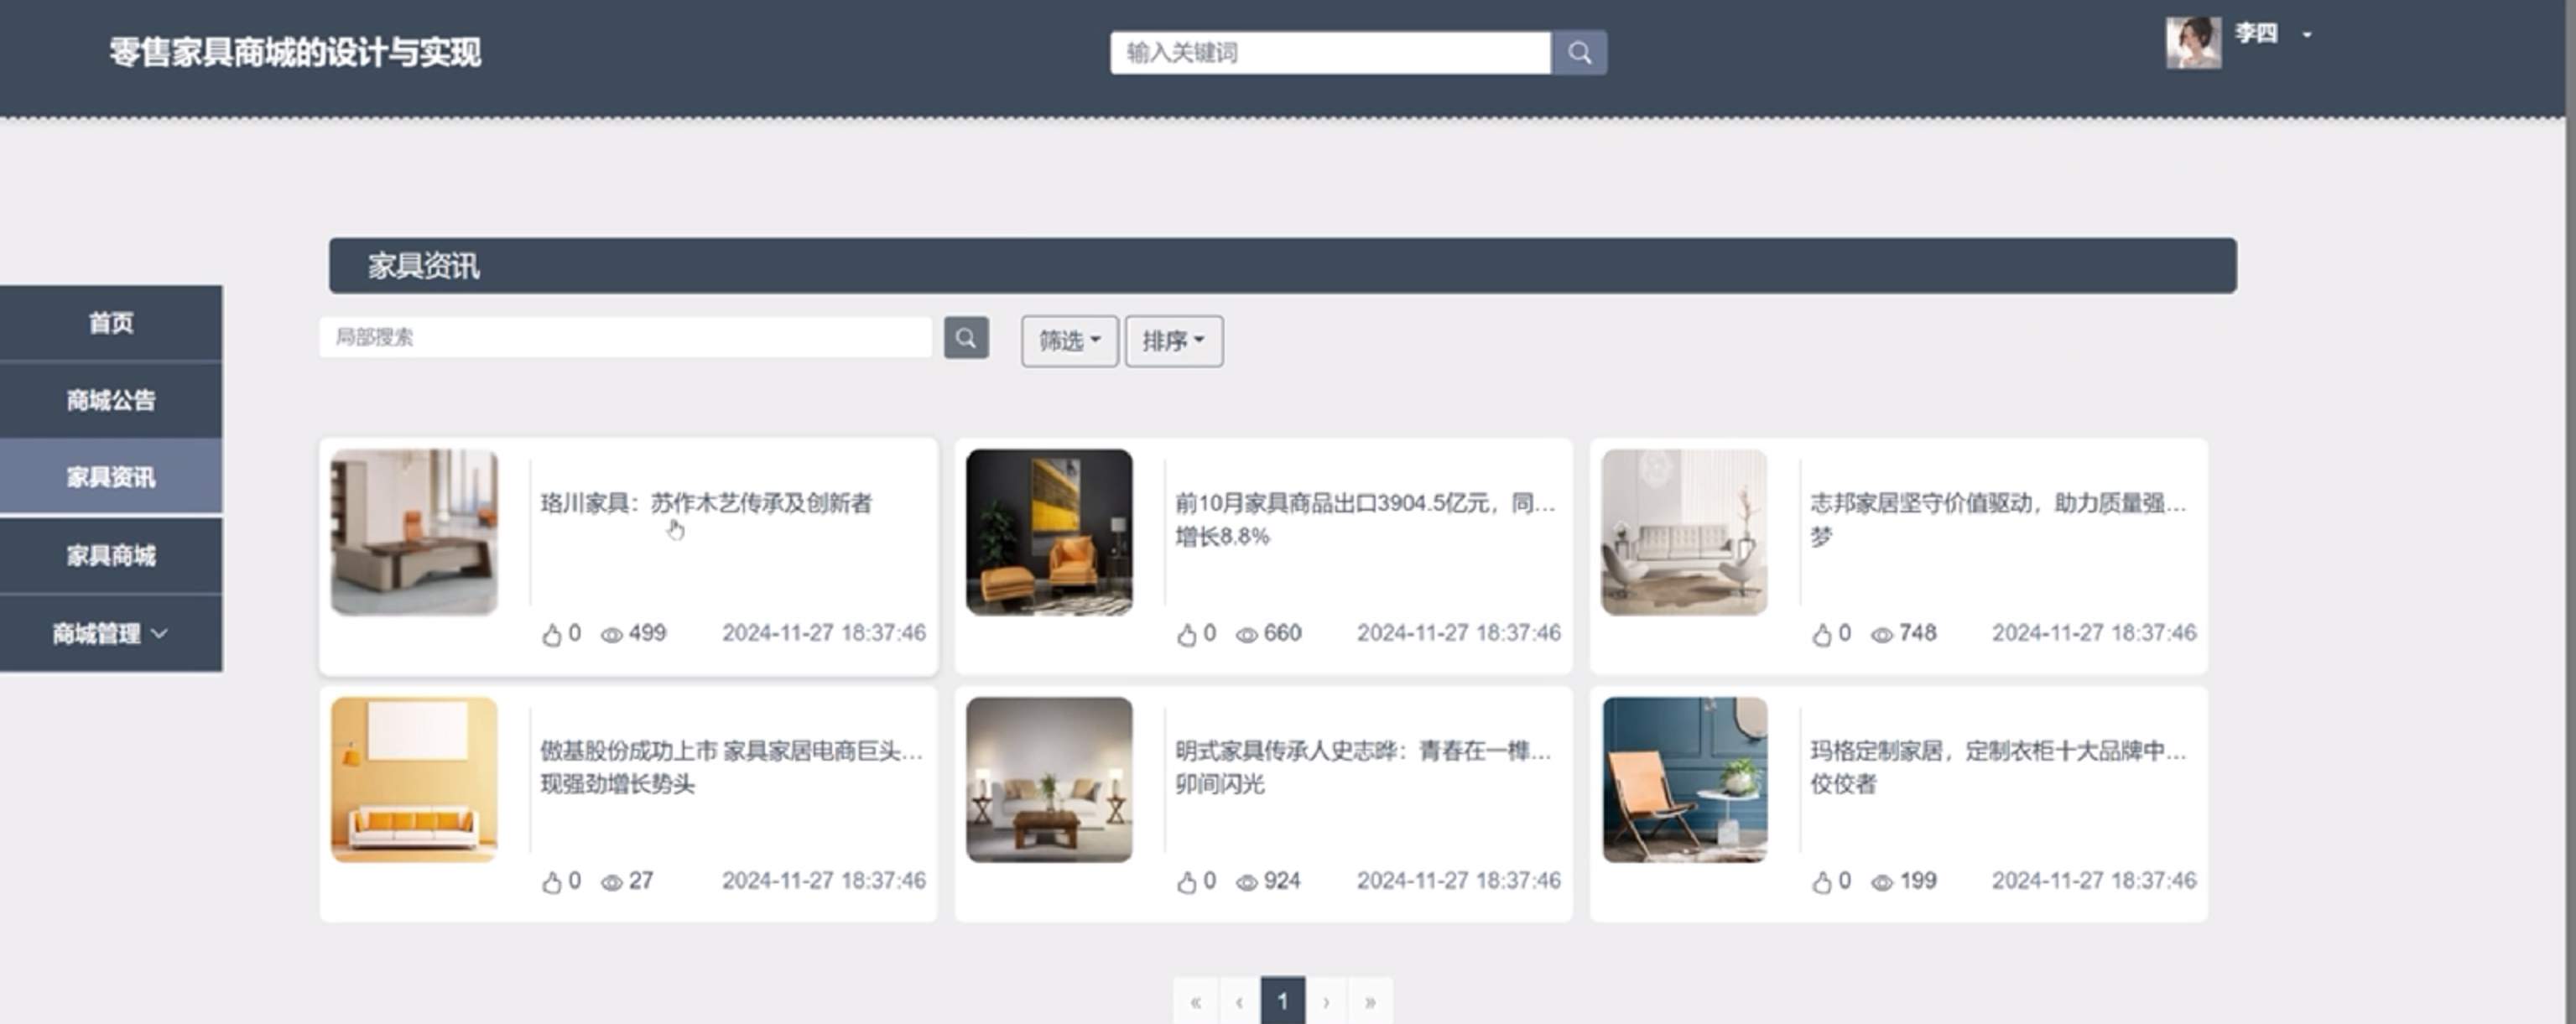
Task: Open article 珞川家具：苏作木艺传承及创新者
Action: [x=705, y=502]
